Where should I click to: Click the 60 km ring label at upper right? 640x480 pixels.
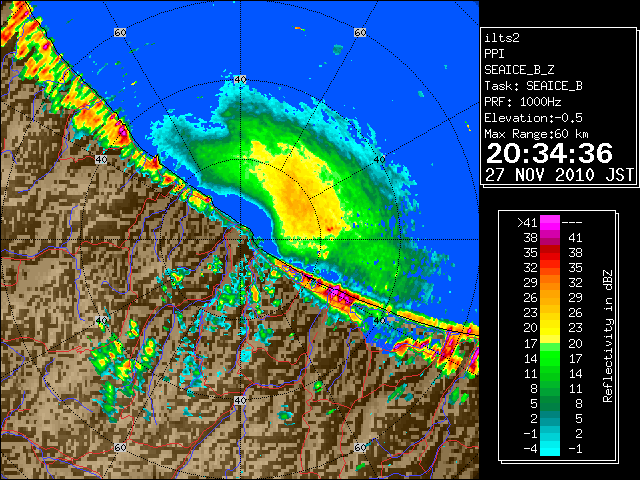[360, 32]
